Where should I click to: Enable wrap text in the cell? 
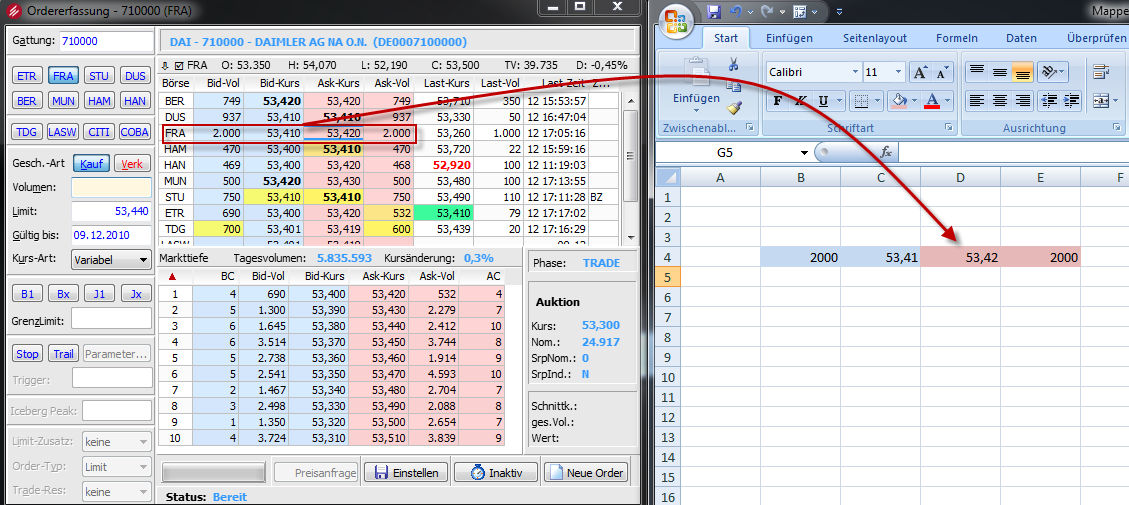(x=1101, y=72)
